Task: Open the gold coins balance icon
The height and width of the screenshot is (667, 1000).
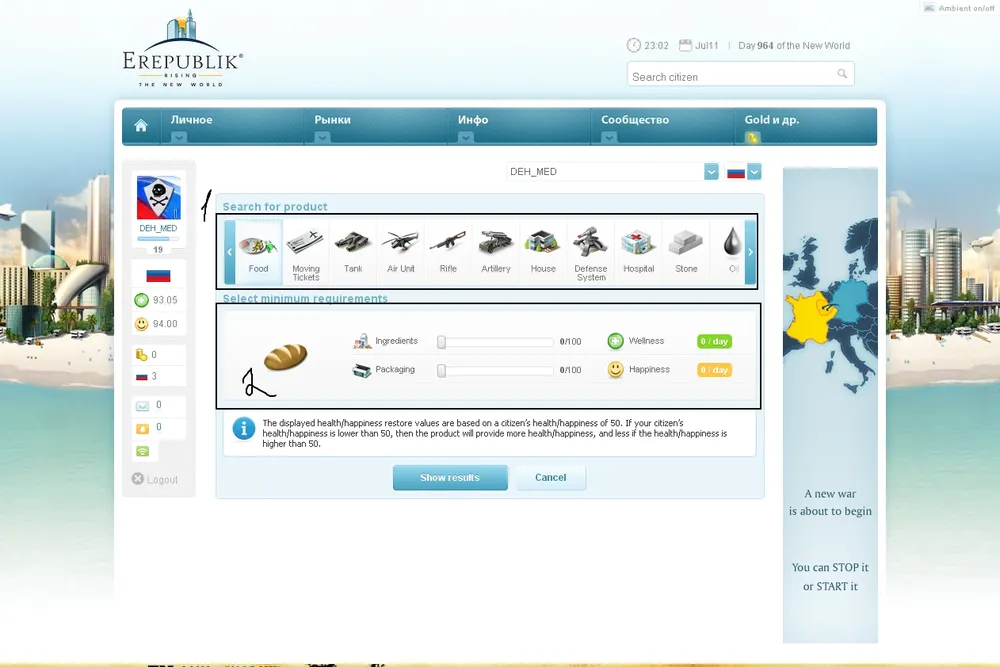Action: [142, 355]
